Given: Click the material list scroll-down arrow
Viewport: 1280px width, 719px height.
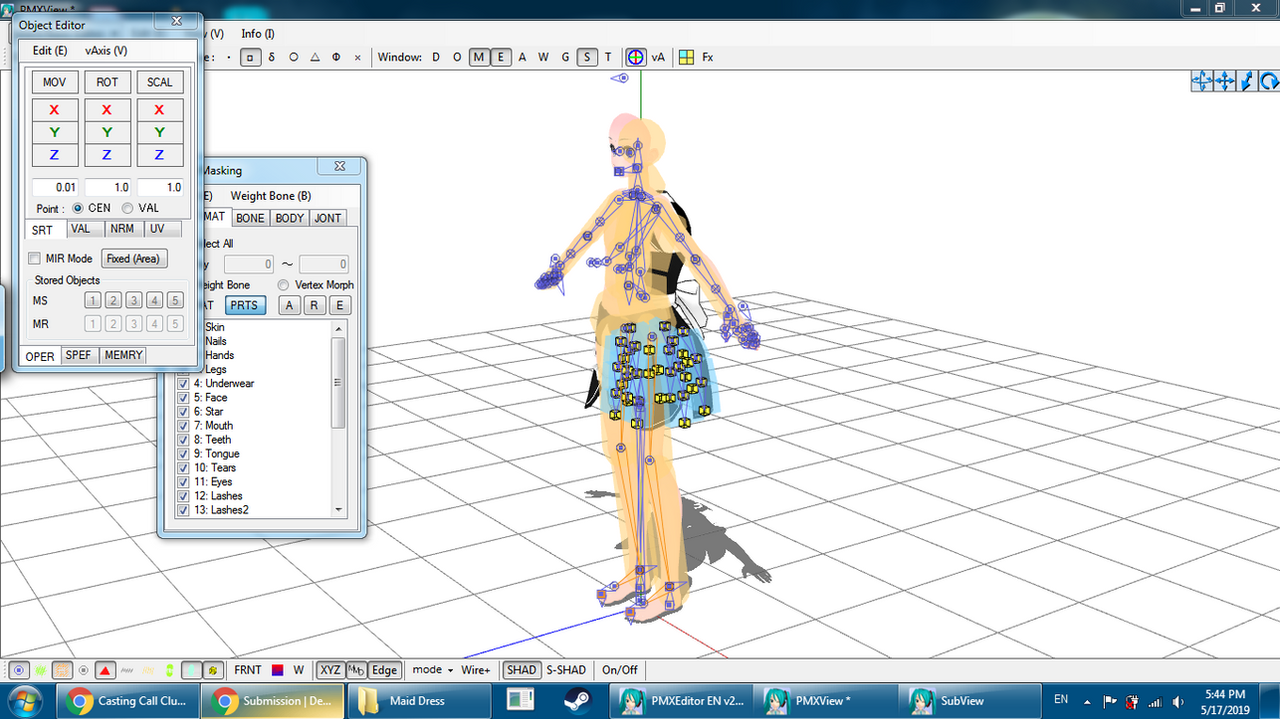Looking at the screenshot, I should [x=339, y=509].
